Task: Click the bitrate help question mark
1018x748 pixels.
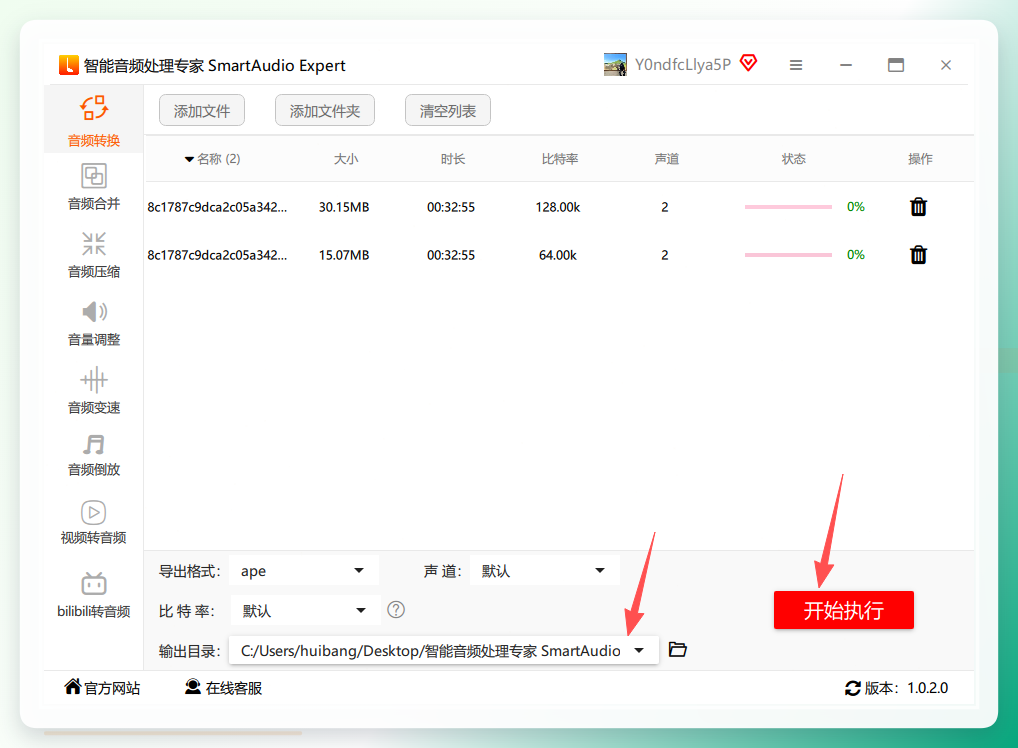Action: click(x=396, y=610)
